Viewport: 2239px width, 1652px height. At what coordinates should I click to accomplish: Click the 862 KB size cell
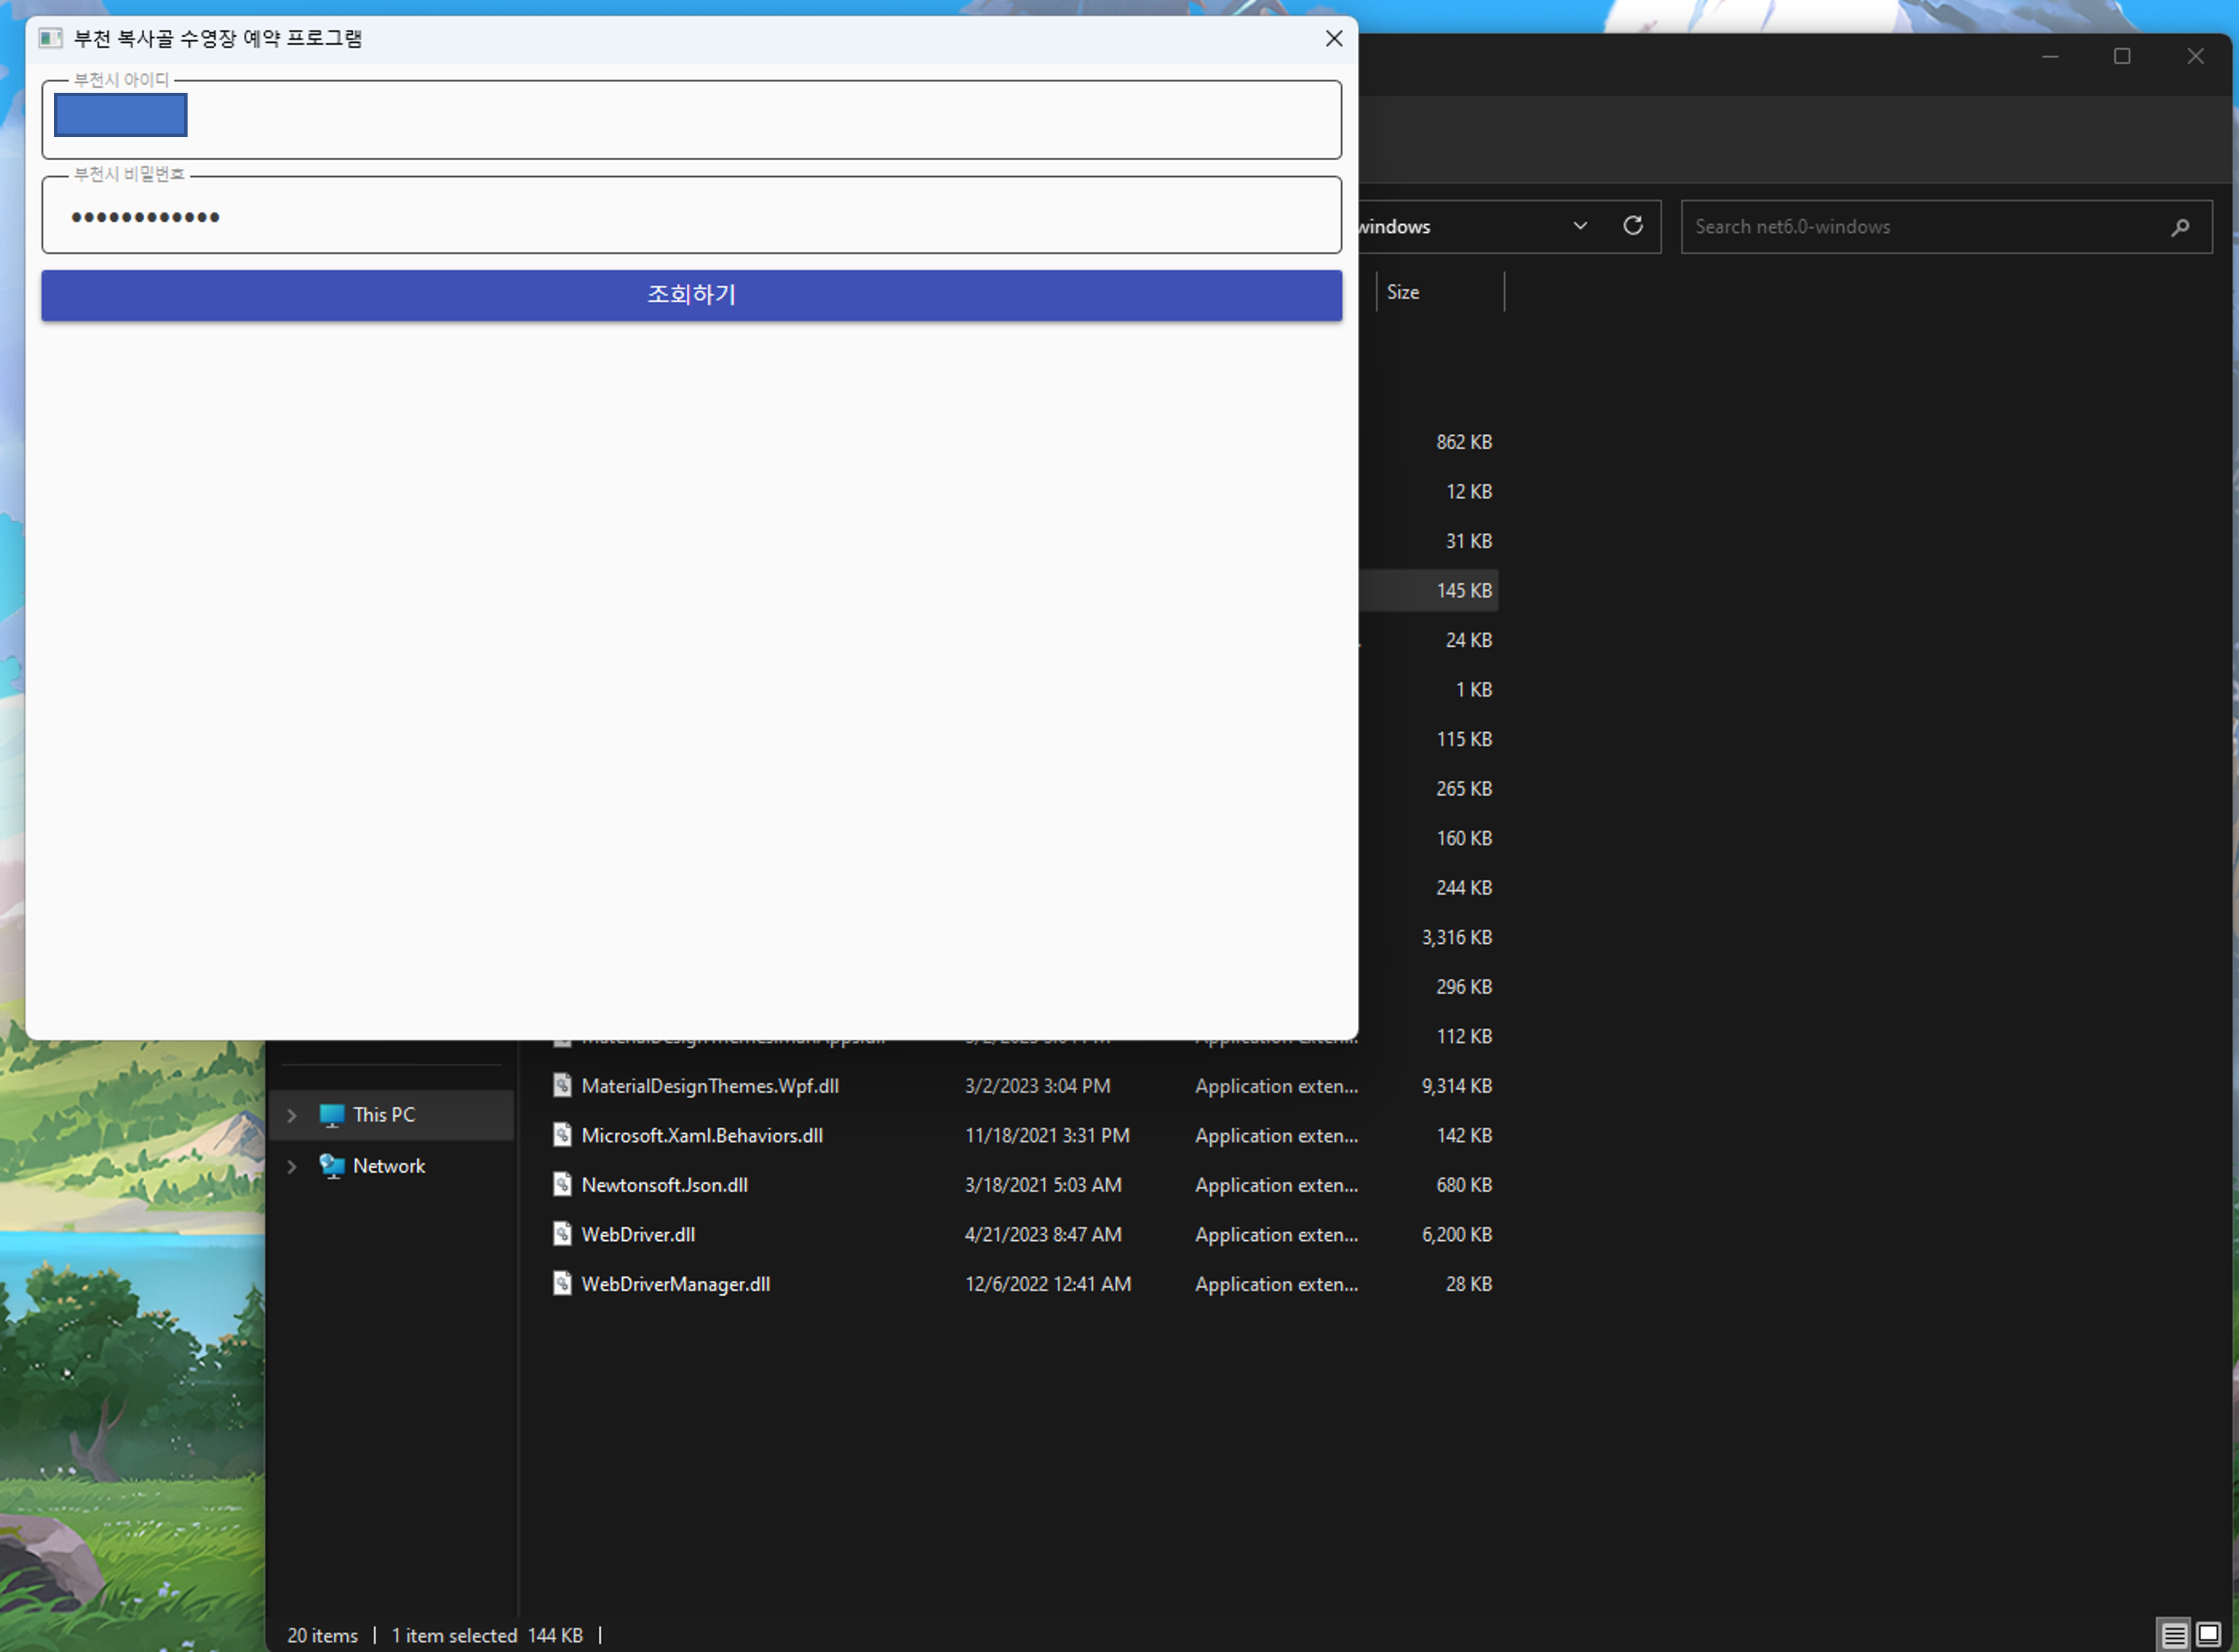click(x=1464, y=442)
